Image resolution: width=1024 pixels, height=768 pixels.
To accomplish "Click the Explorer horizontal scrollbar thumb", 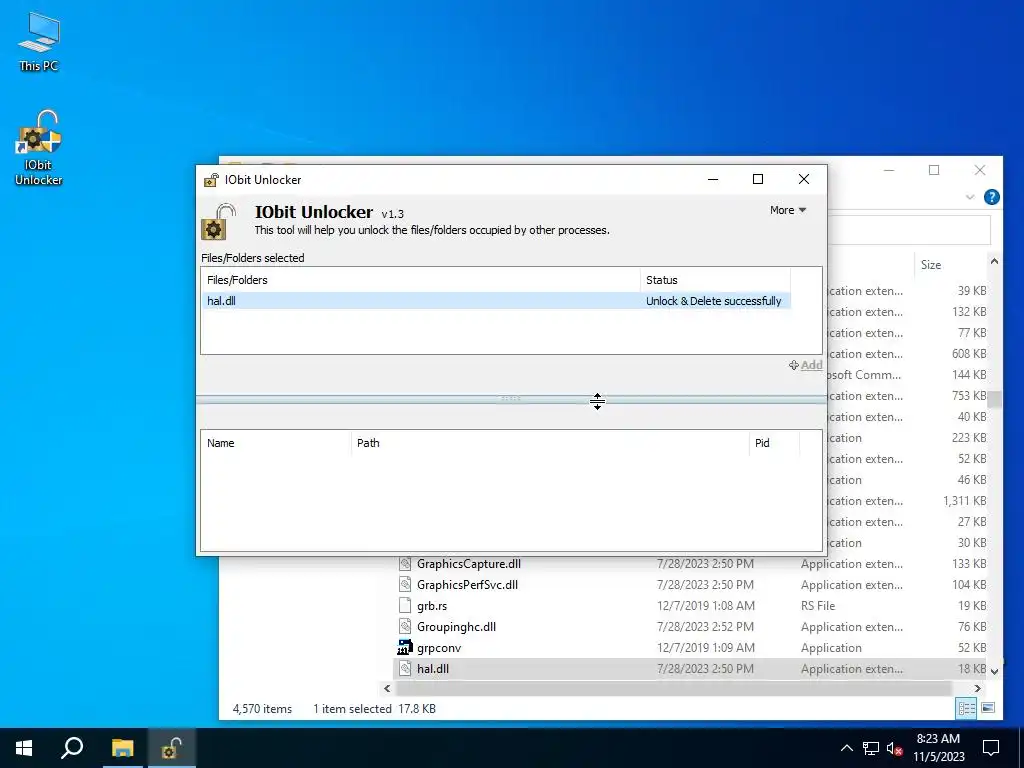I will tap(673, 688).
